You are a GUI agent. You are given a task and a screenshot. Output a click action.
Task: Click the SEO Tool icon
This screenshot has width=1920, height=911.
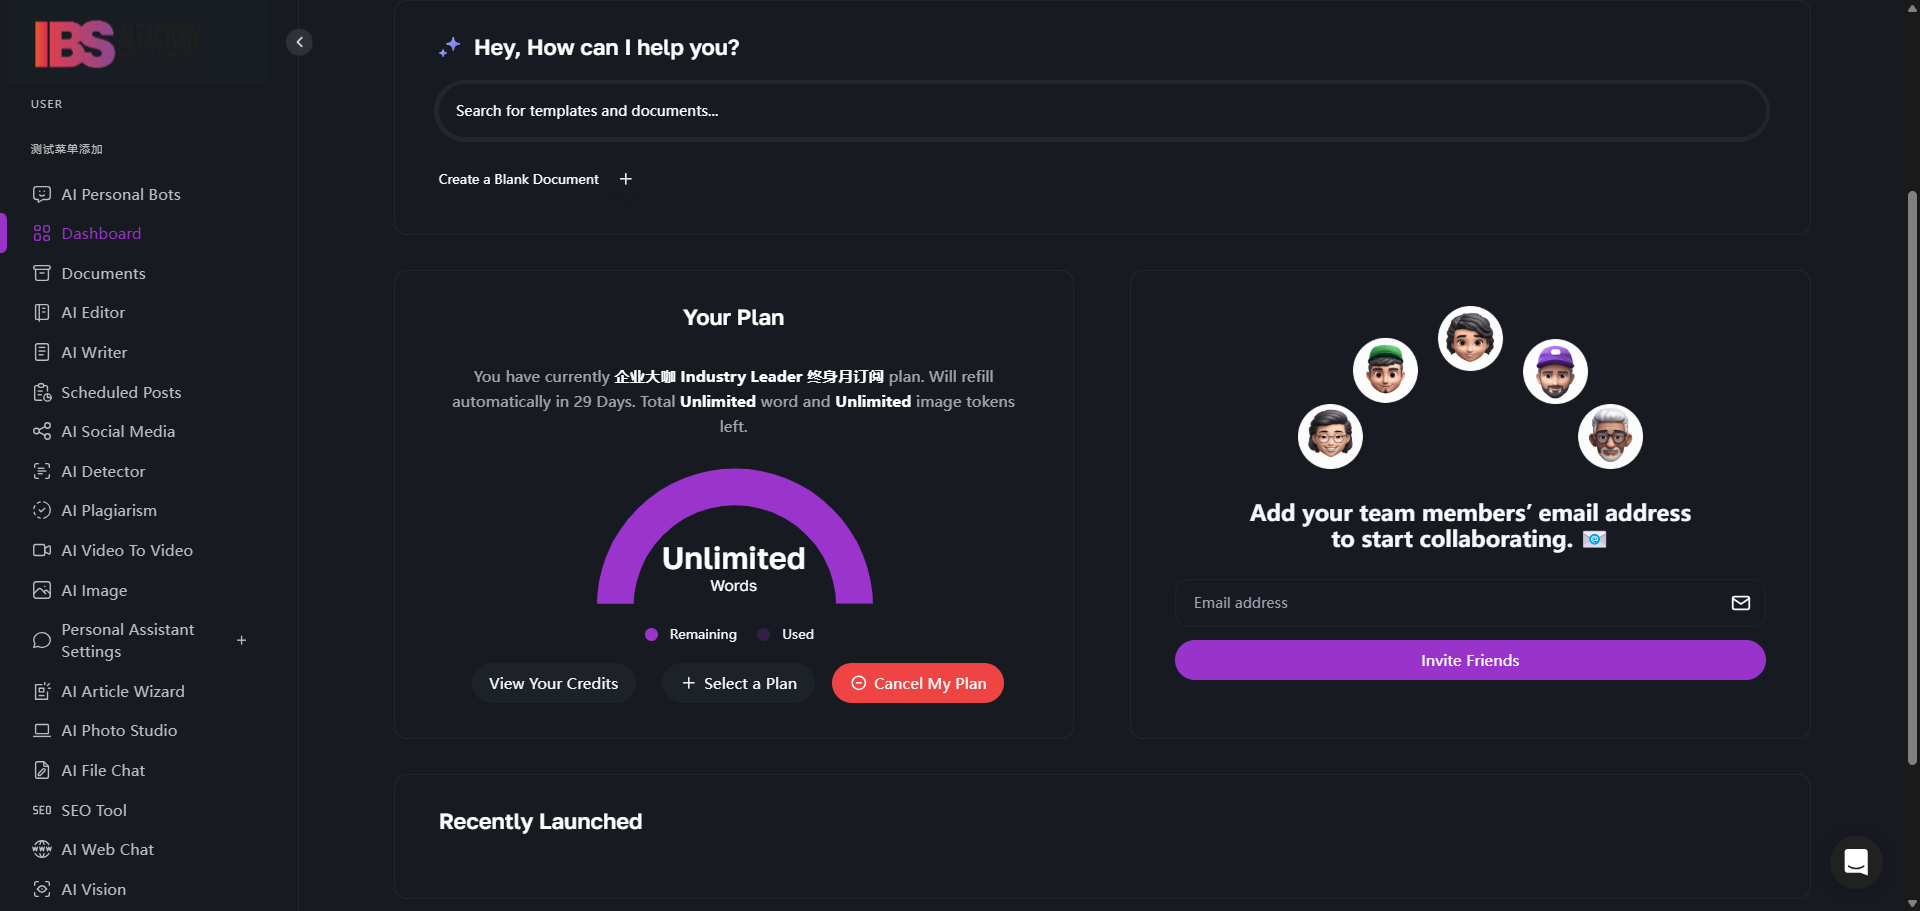click(42, 810)
